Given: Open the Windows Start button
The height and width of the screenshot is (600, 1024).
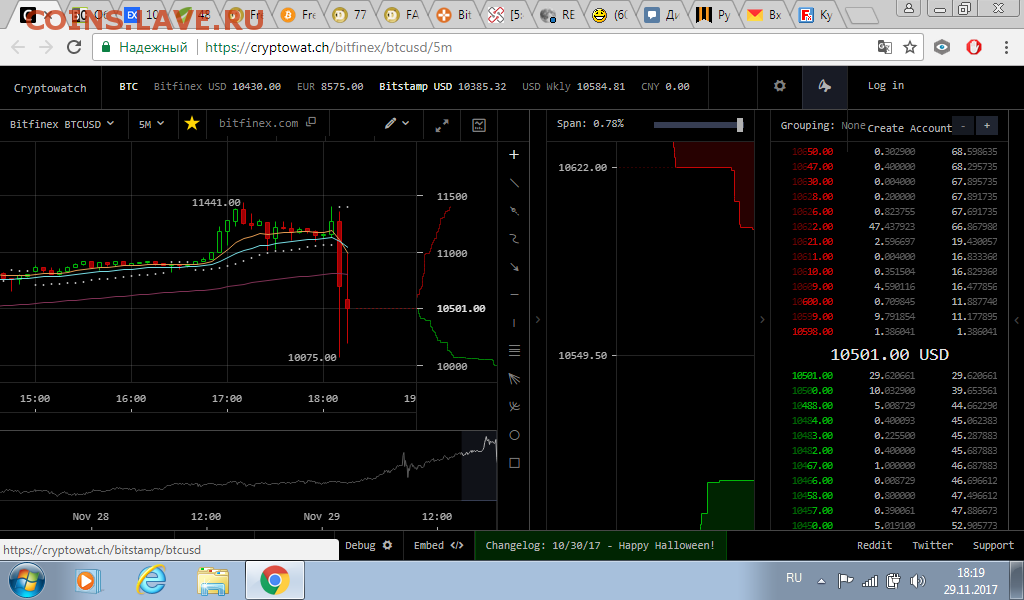Looking at the screenshot, I should (27, 580).
